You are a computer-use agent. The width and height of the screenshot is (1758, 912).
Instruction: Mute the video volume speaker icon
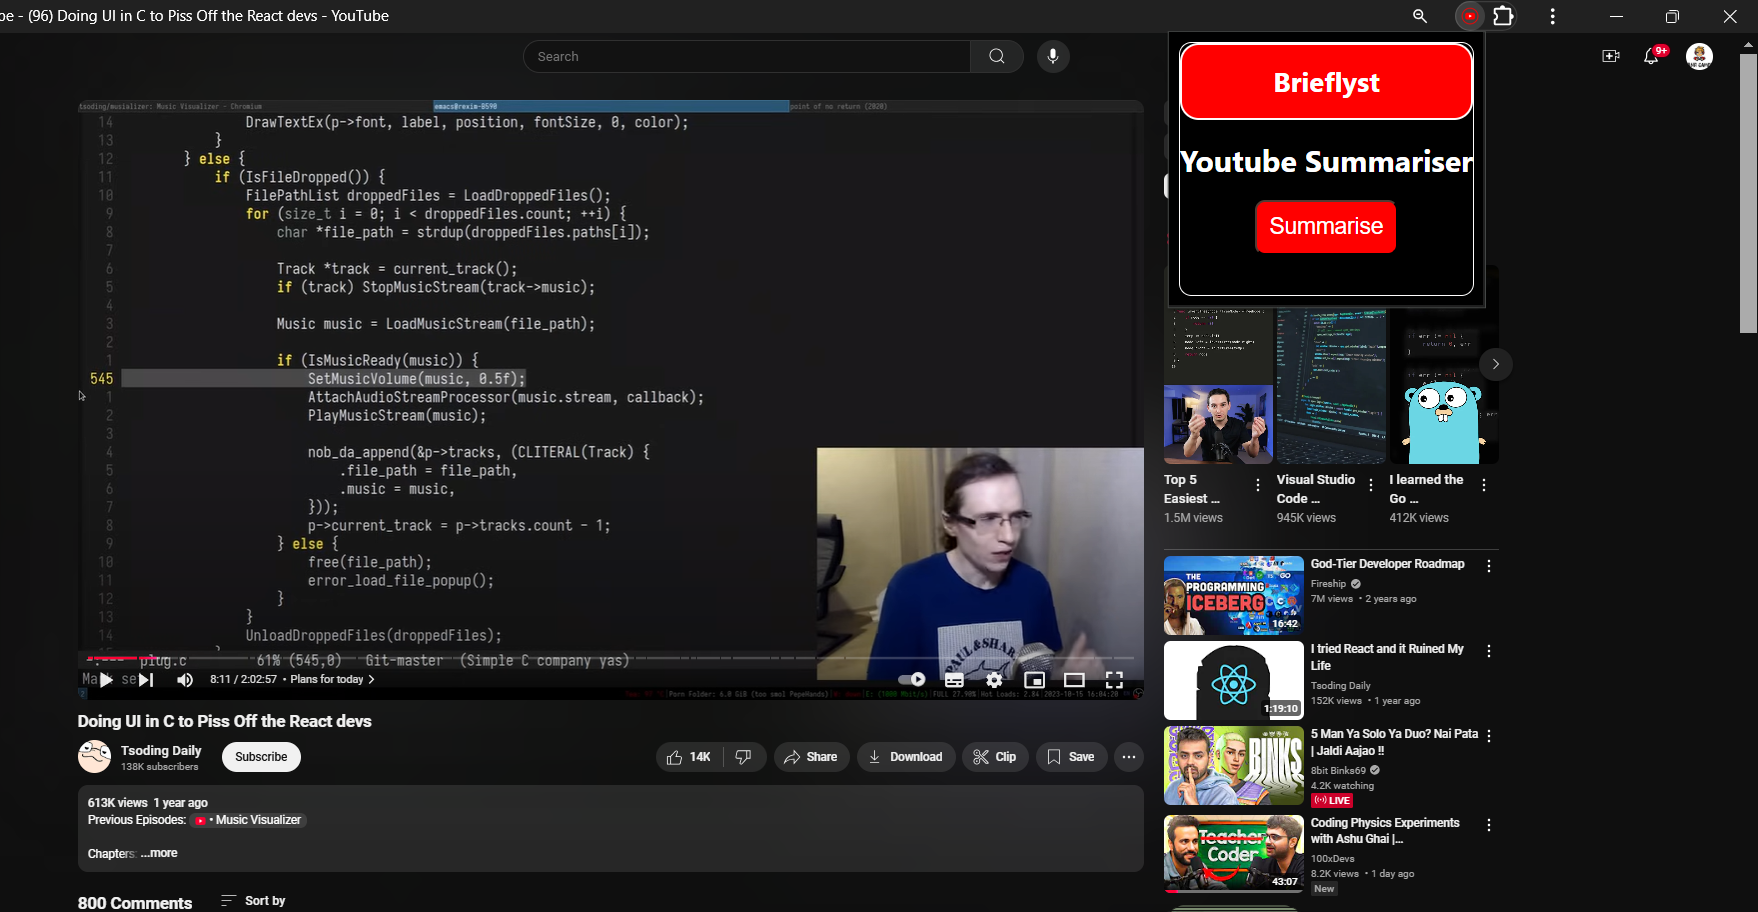pyautogui.click(x=185, y=680)
